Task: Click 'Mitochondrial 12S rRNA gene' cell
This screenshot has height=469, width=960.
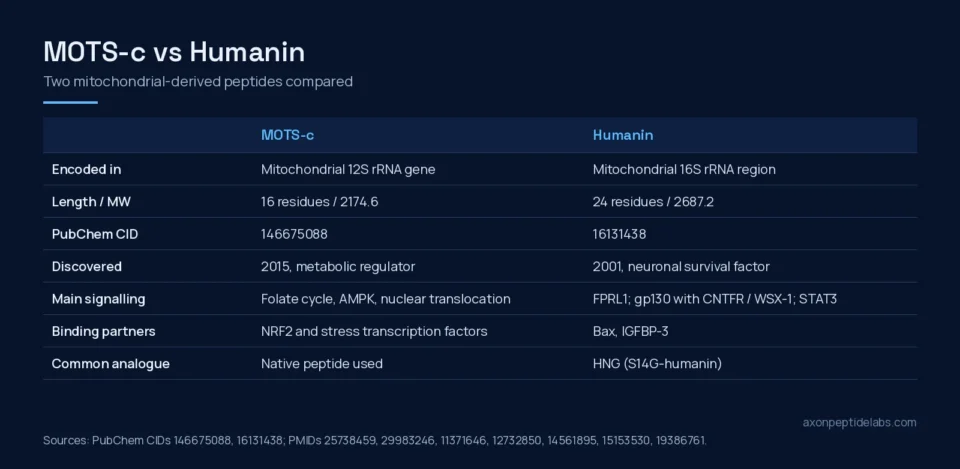Action: pyautogui.click(x=348, y=170)
